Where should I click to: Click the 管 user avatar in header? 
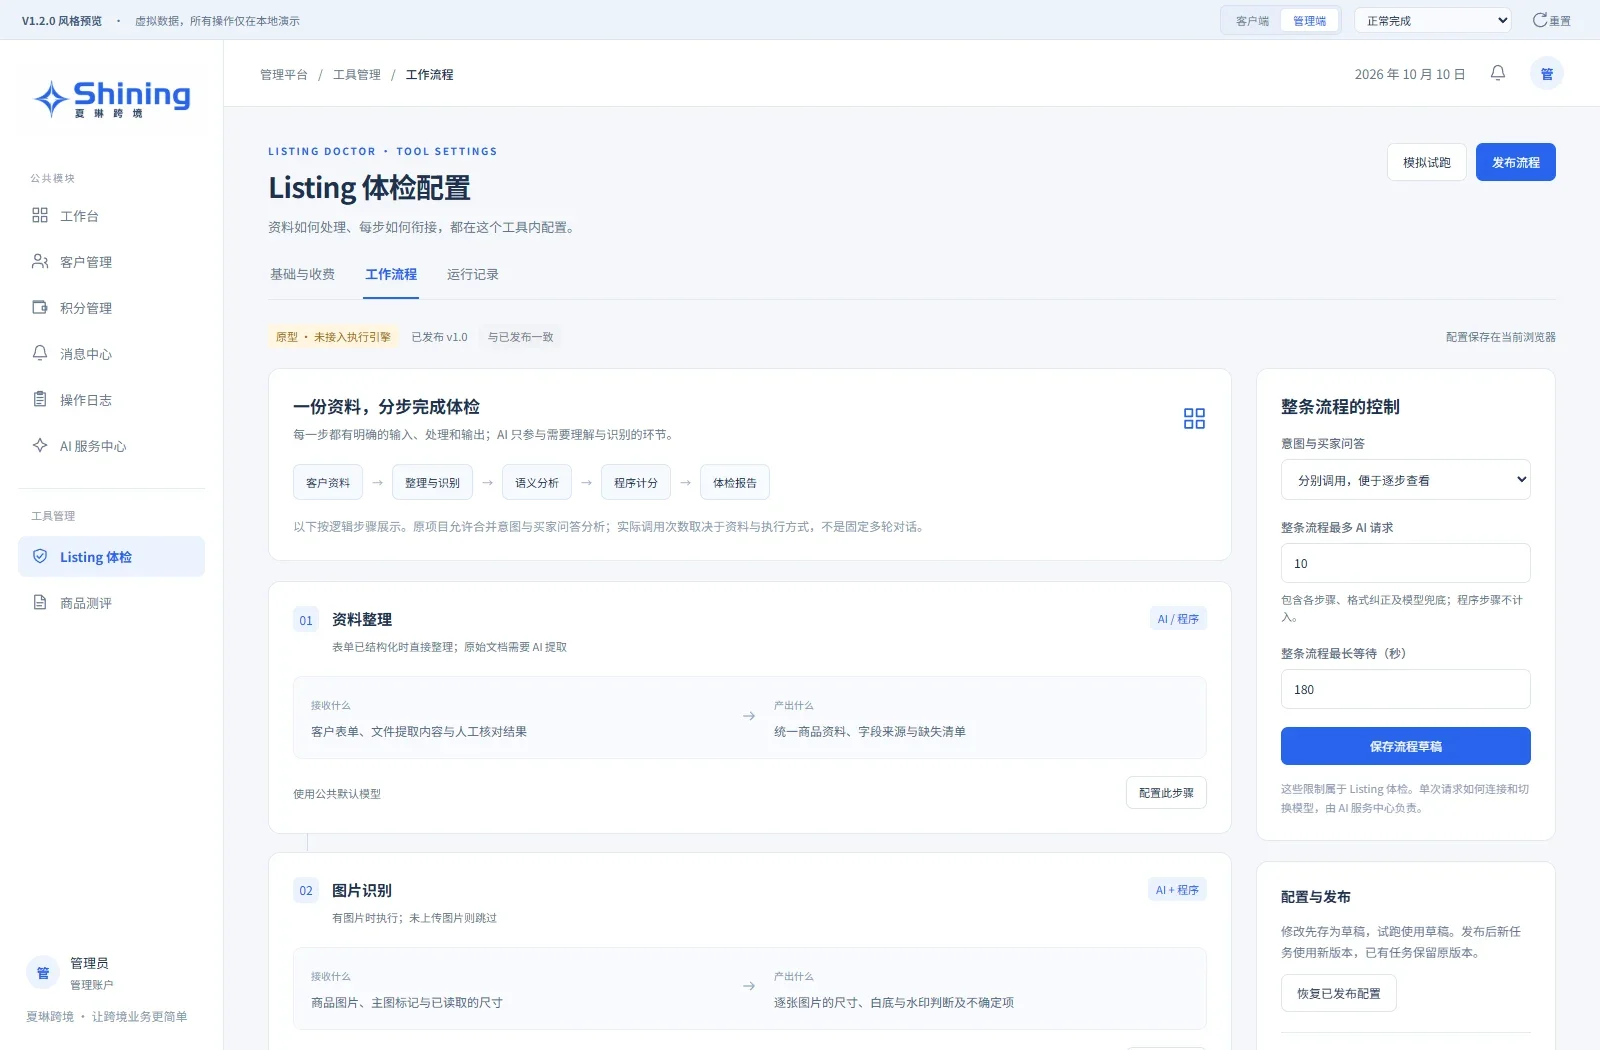1547,74
